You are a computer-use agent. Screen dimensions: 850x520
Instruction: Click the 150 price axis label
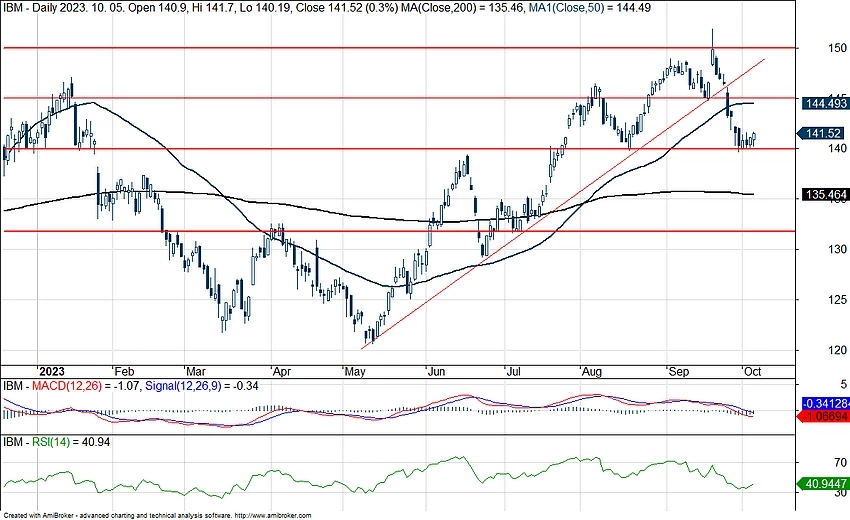pos(837,48)
